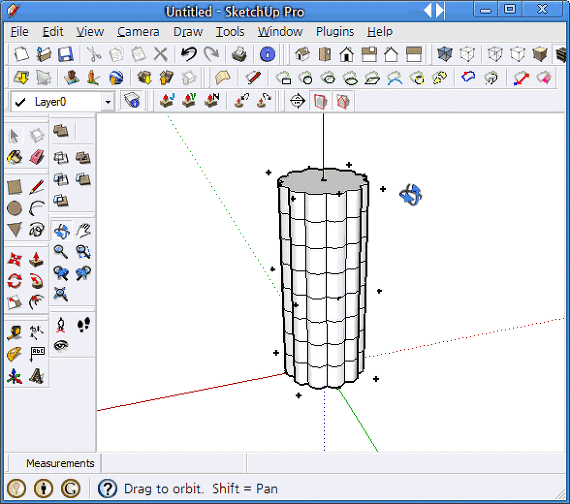The height and width of the screenshot is (504, 570).
Task: Save the model with floppy icon
Action: 66,55
